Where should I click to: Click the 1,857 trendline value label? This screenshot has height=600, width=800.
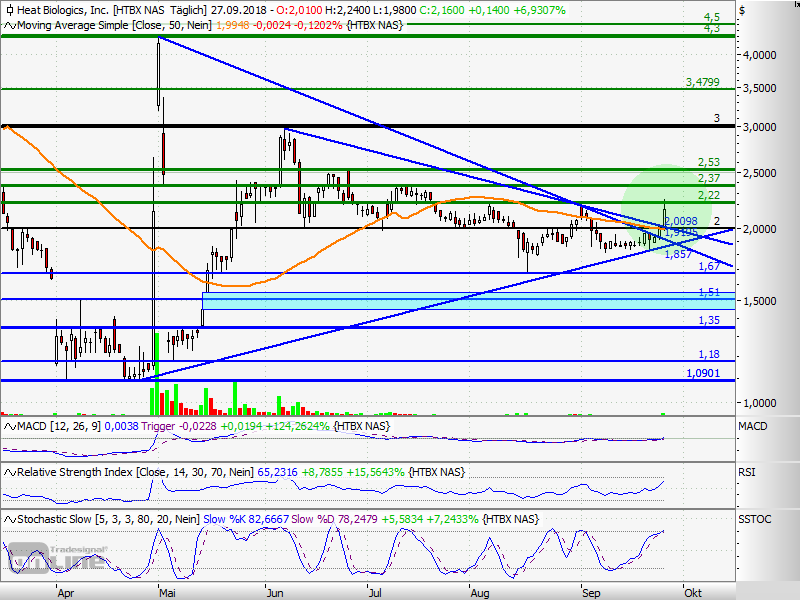(x=678, y=254)
